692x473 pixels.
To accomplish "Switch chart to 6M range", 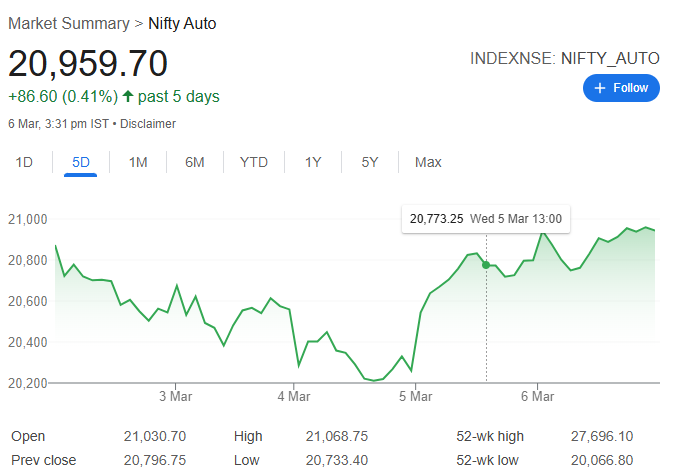I will [194, 162].
